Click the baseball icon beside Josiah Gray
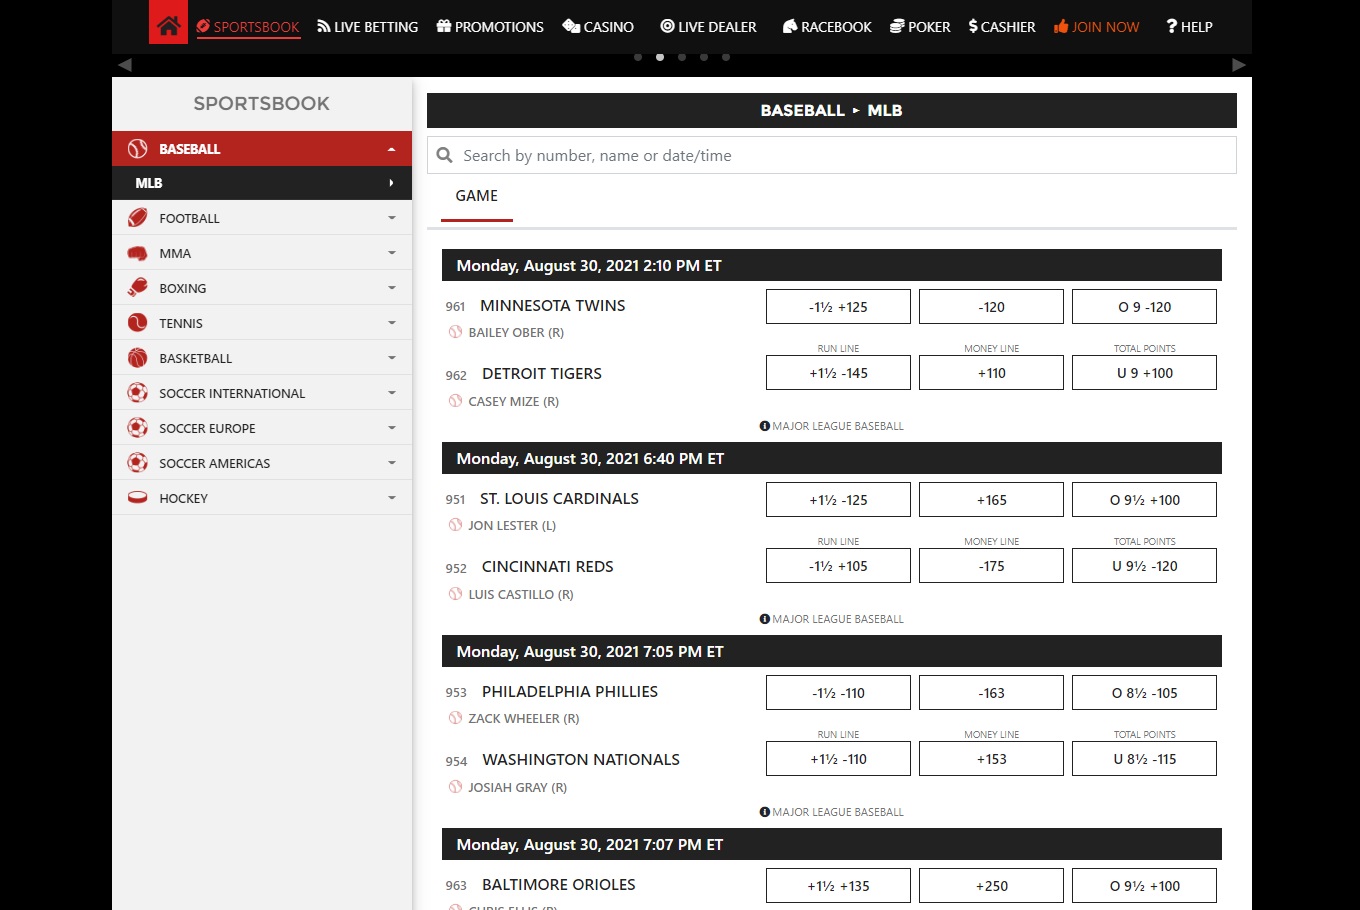Image resolution: width=1360 pixels, height=910 pixels. click(x=455, y=787)
